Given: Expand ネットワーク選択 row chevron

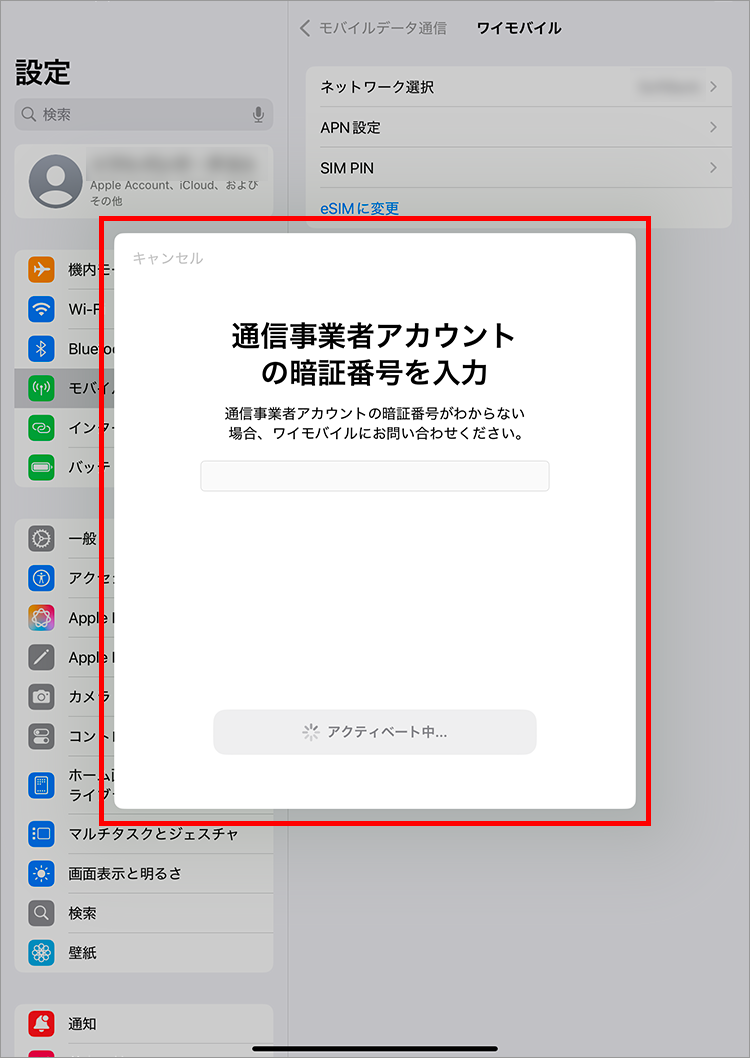Looking at the screenshot, I should (713, 87).
